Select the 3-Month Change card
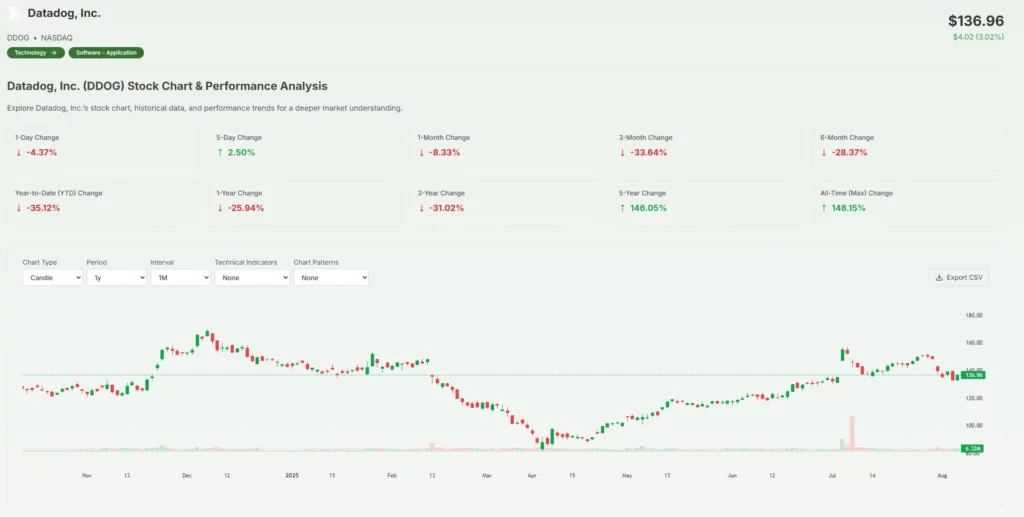 [x=709, y=146]
